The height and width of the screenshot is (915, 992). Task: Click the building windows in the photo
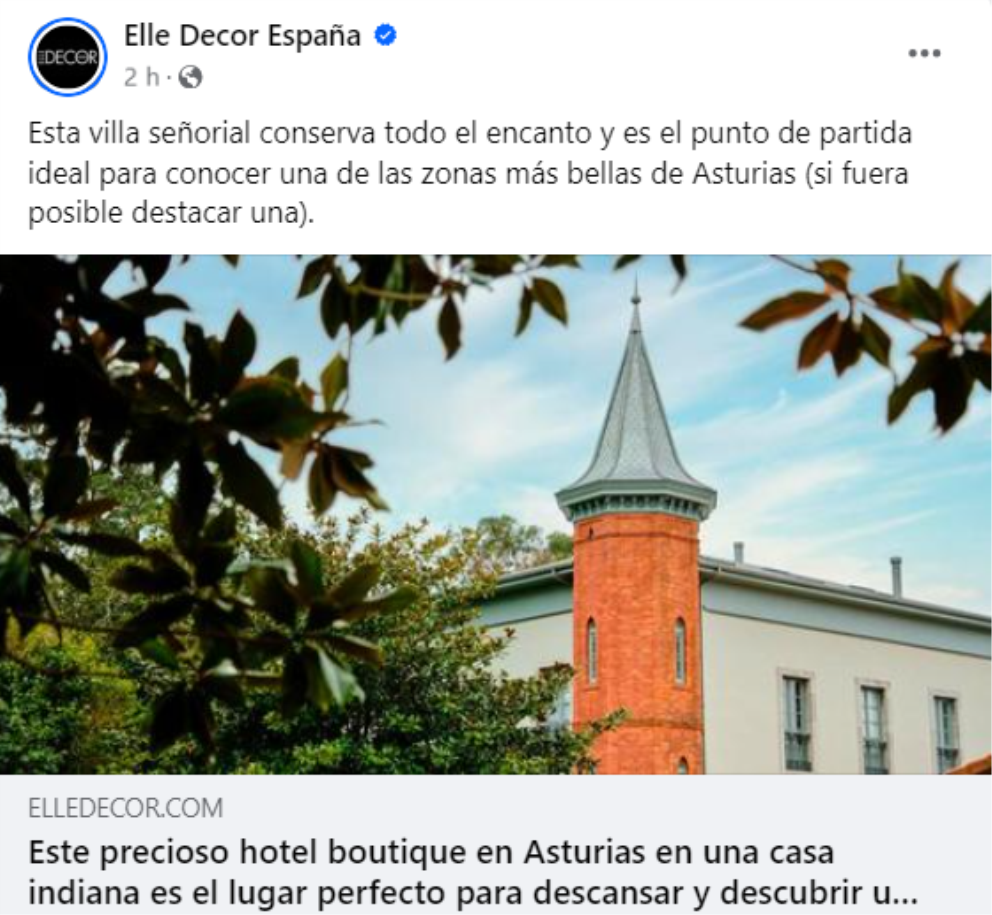pyautogui.click(x=872, y=725)
